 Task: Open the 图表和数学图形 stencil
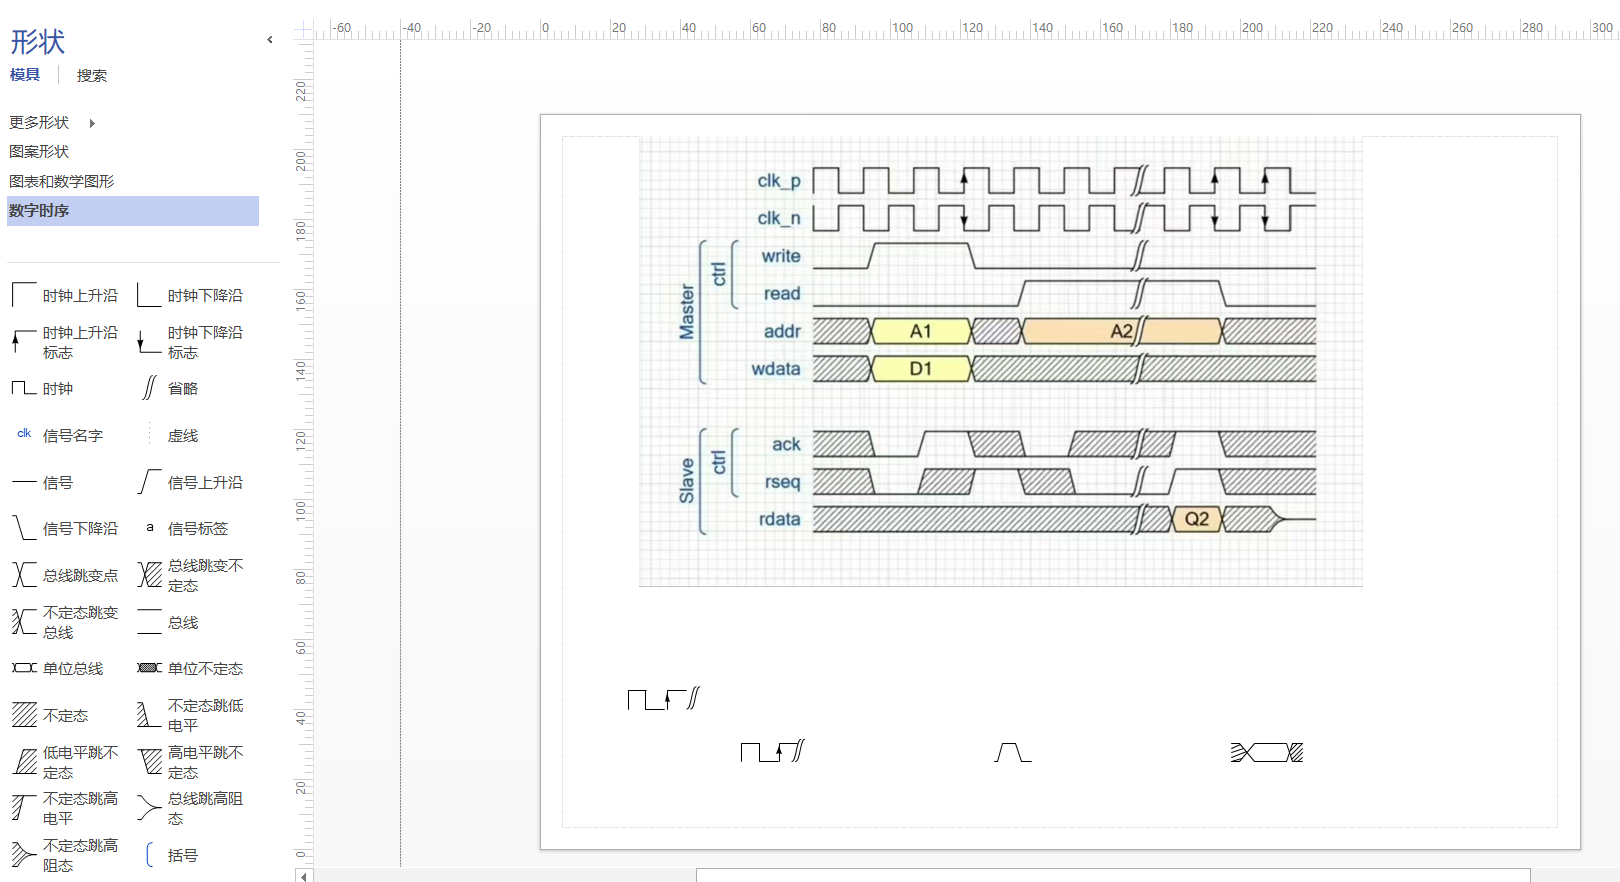tap(61, 181)
